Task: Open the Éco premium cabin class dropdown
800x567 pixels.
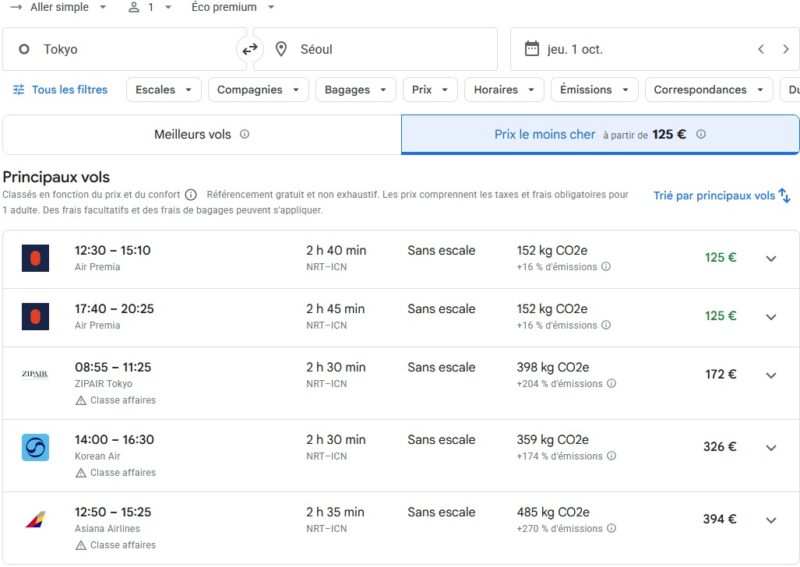Action: (x=233, y=7)
